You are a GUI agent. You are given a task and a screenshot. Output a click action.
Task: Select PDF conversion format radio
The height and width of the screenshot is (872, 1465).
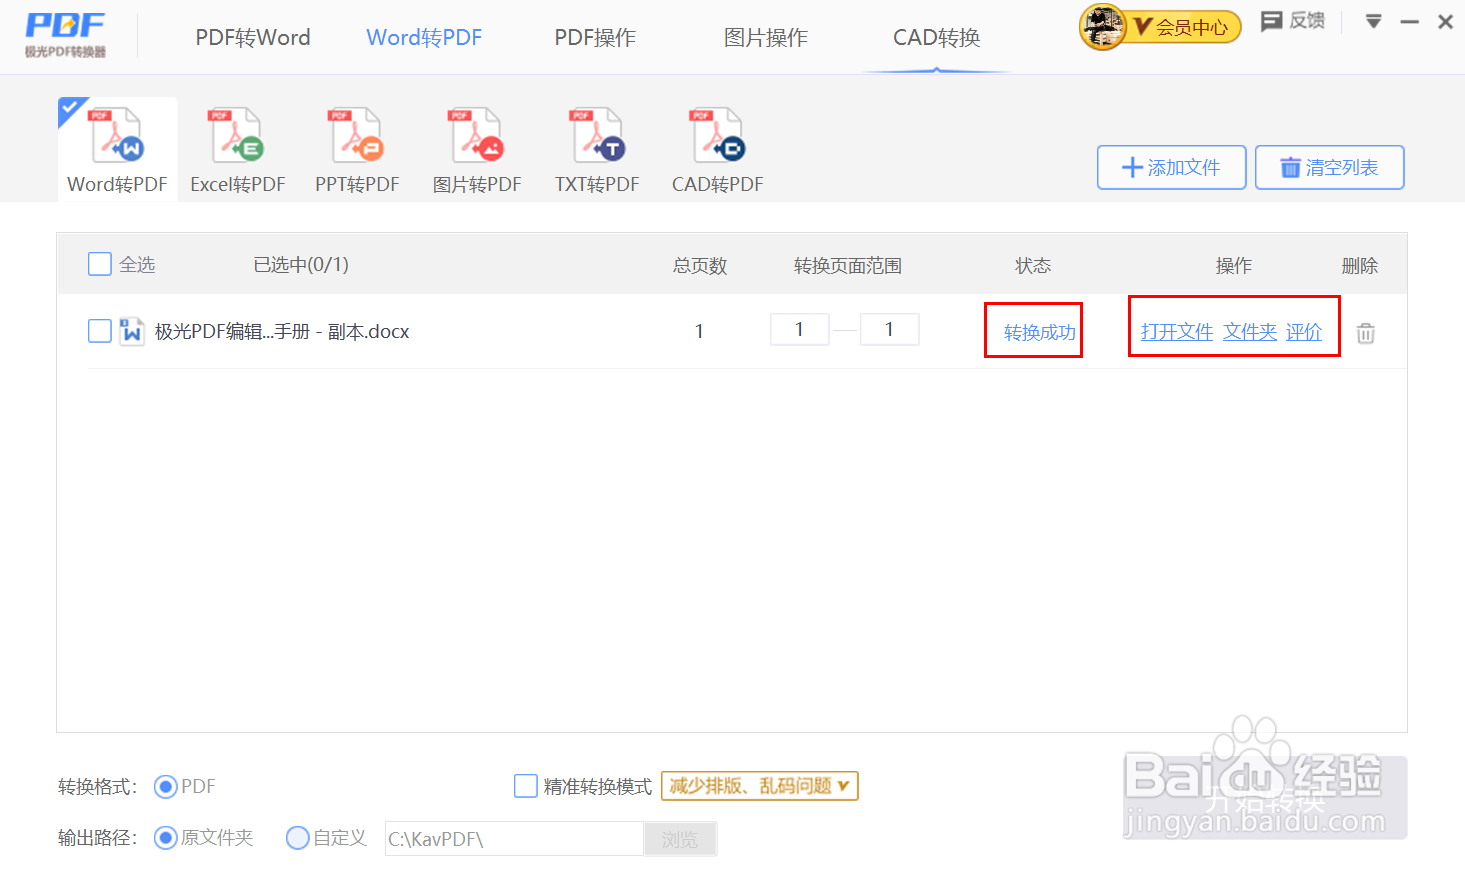pyautogui.click(x=166, y=787)
